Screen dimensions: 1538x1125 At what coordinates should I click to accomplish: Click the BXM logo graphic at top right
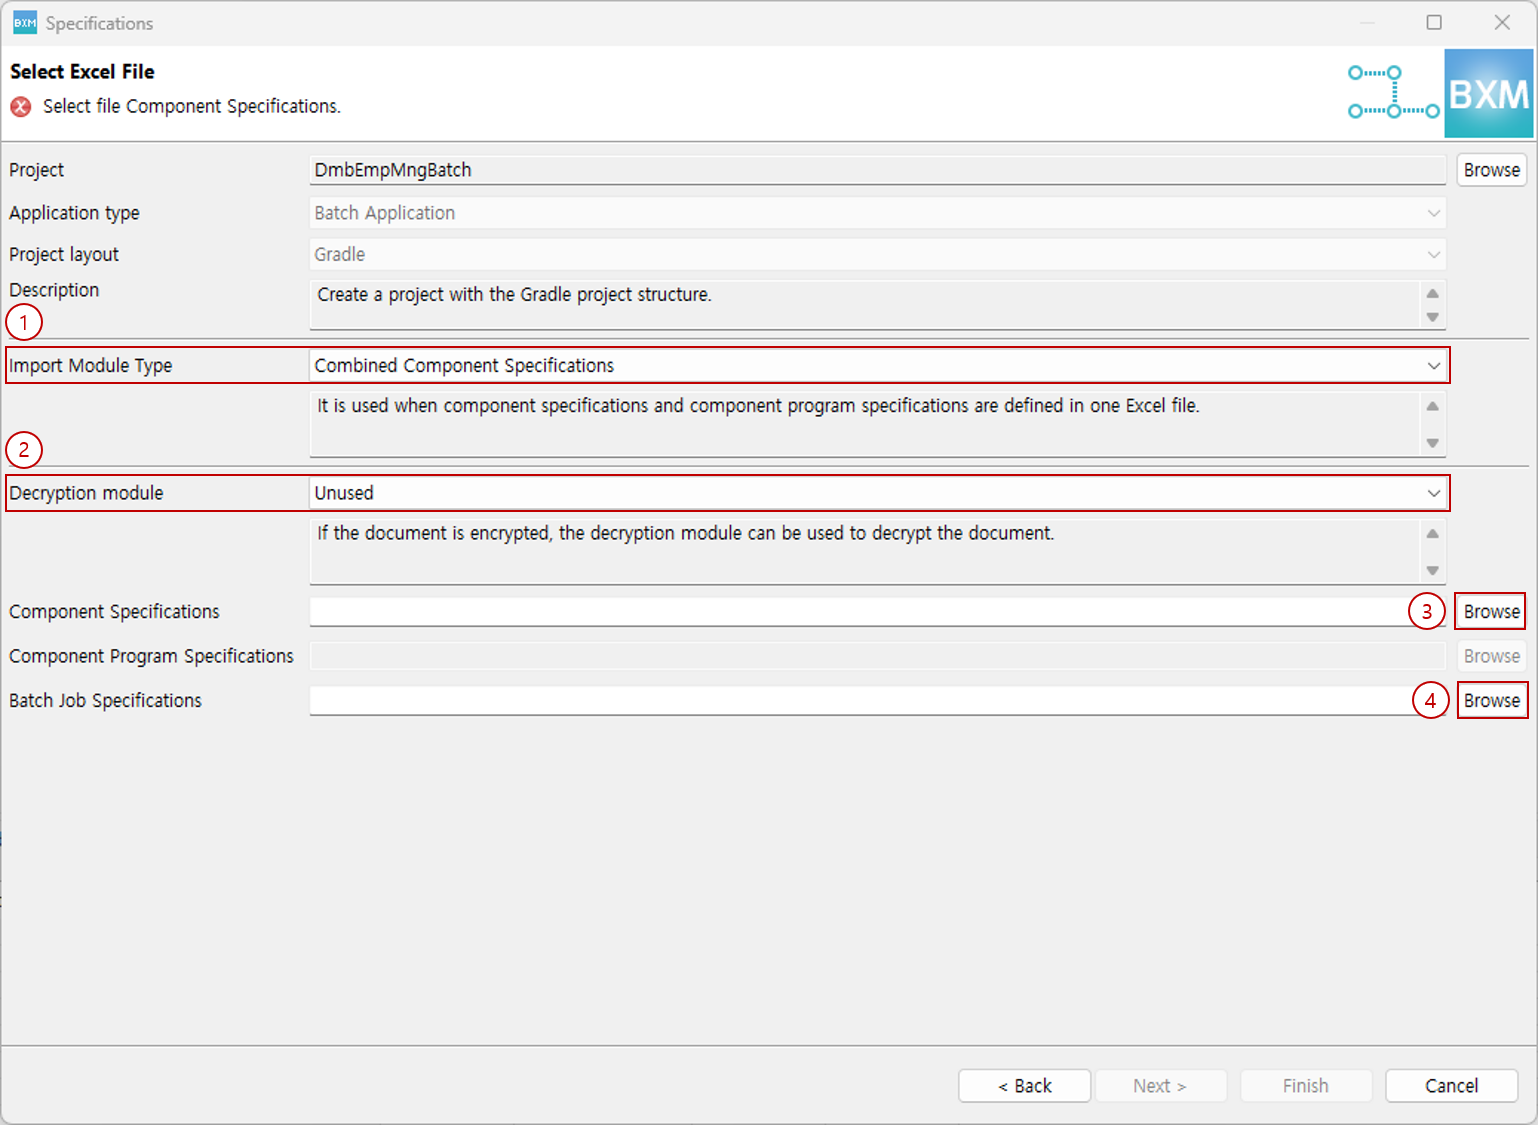point(1489,93)
